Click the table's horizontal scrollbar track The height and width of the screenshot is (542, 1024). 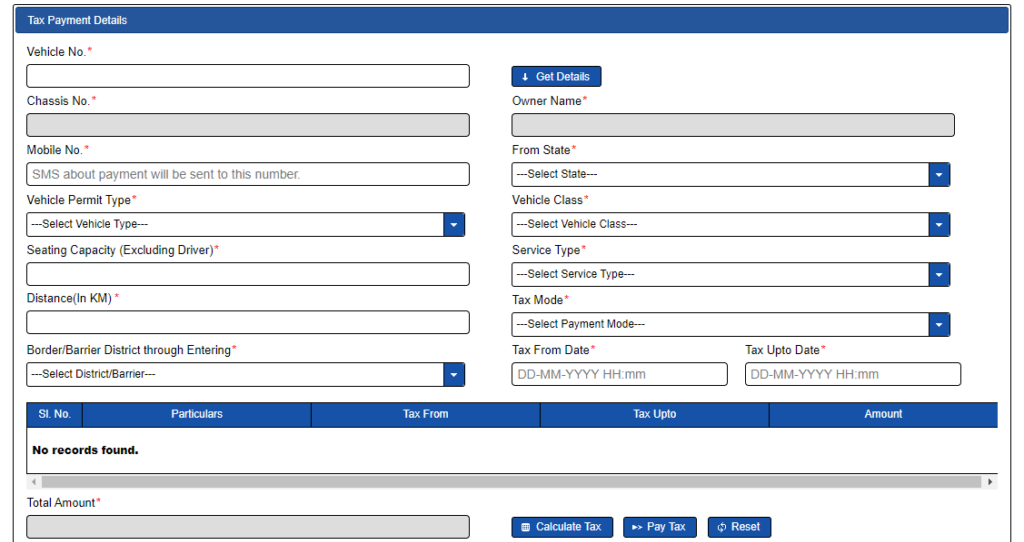pyautogui.click(x=511, y=482)
